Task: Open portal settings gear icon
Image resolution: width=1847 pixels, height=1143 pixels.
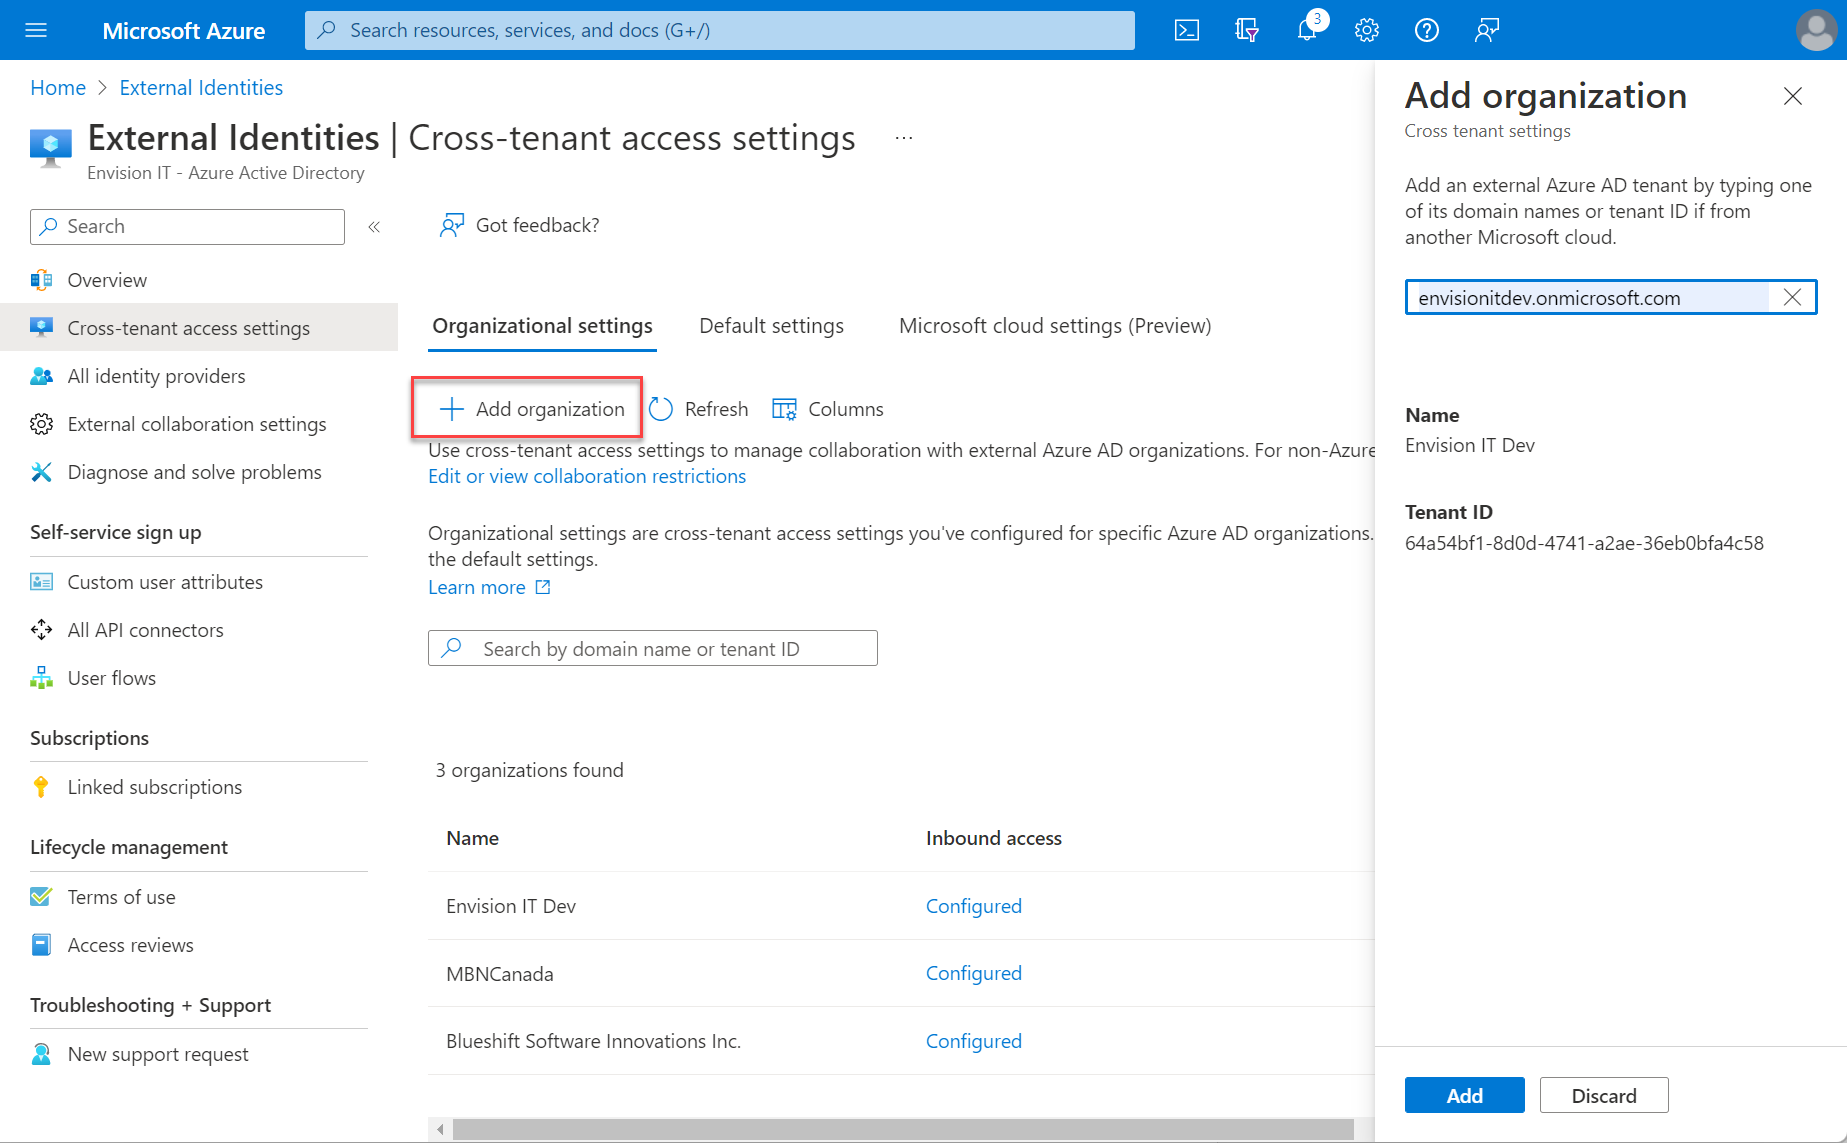Action: [x=1367, y=30]
